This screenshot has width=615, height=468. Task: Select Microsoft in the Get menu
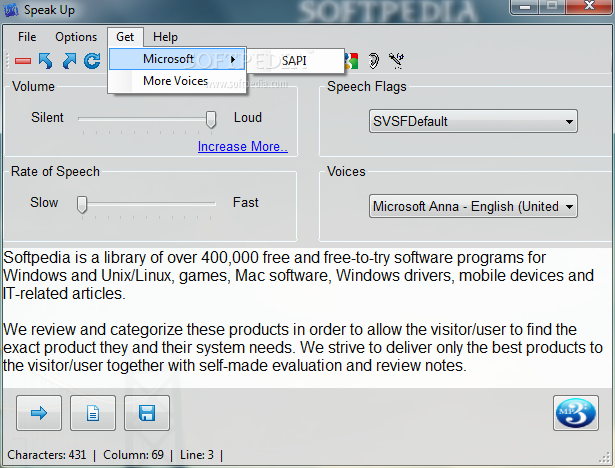[x=177, y=59]
